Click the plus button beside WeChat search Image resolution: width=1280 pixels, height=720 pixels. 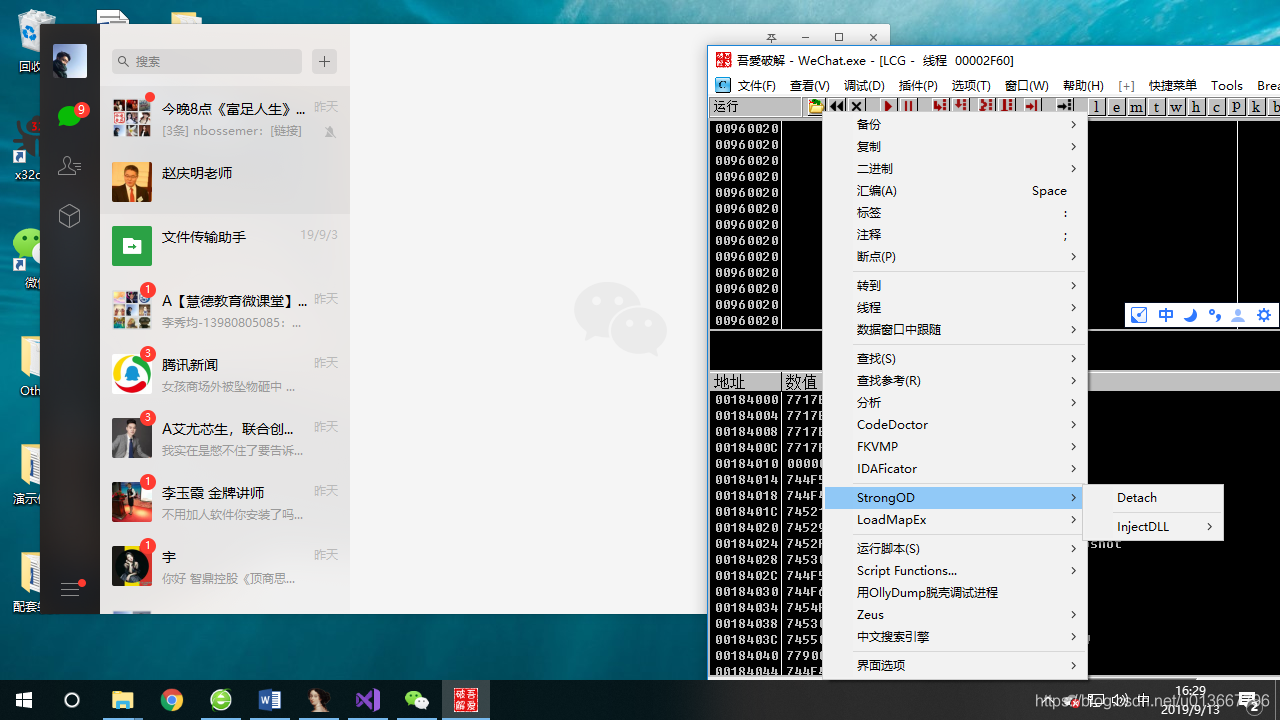(324, 61)
